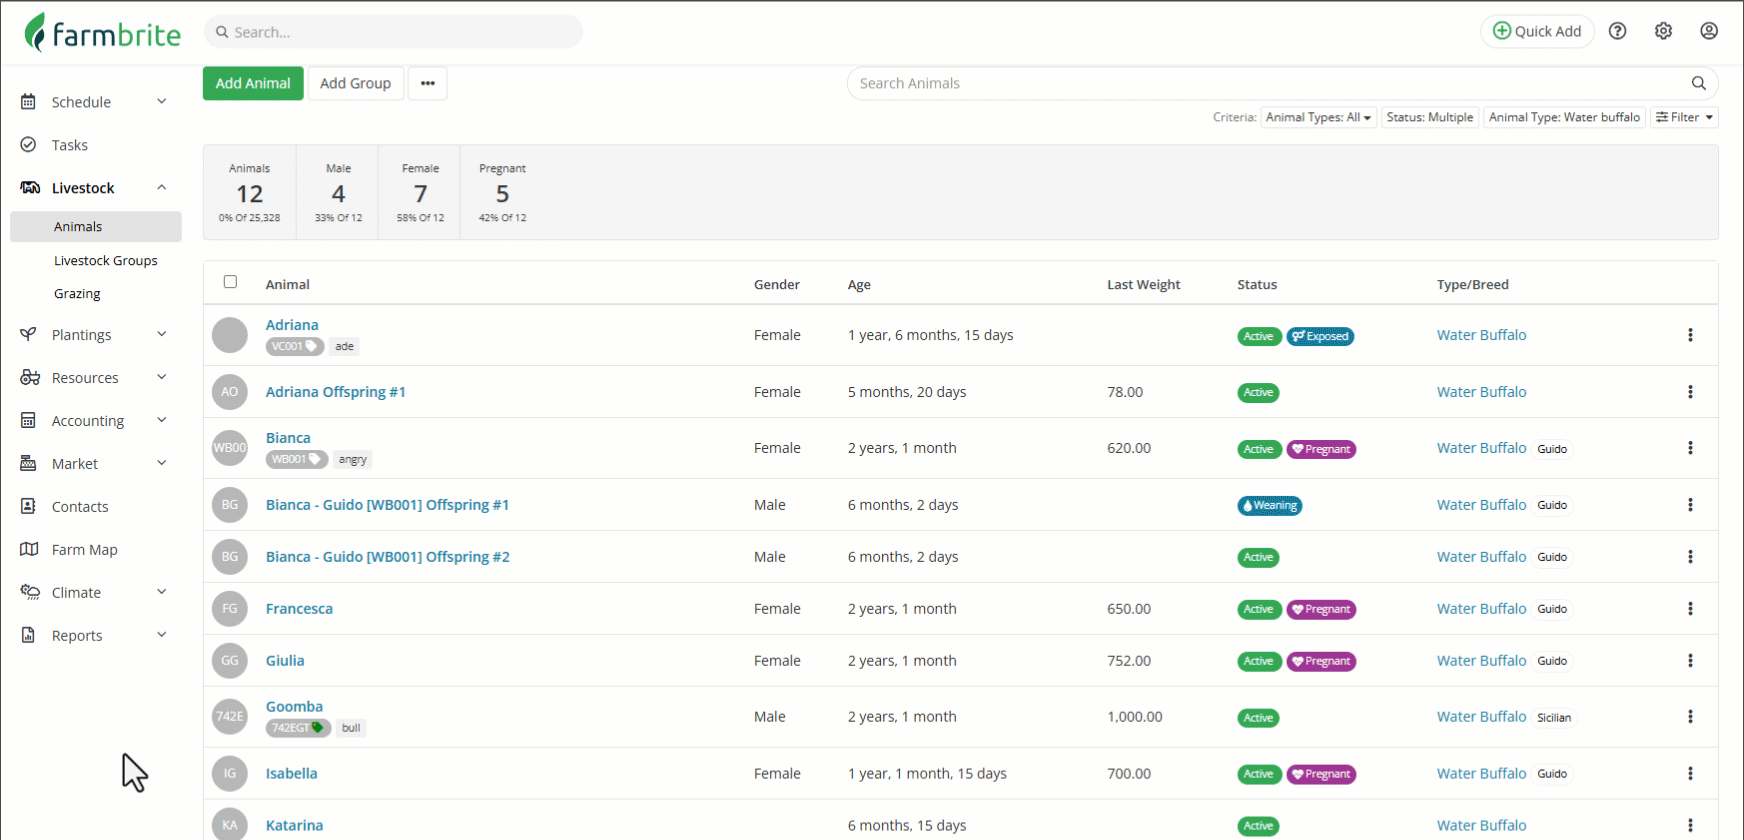Click the VC001 tag badge under Adriana
The height and width of the screenshot is (840, 1744).
(295, 347)
